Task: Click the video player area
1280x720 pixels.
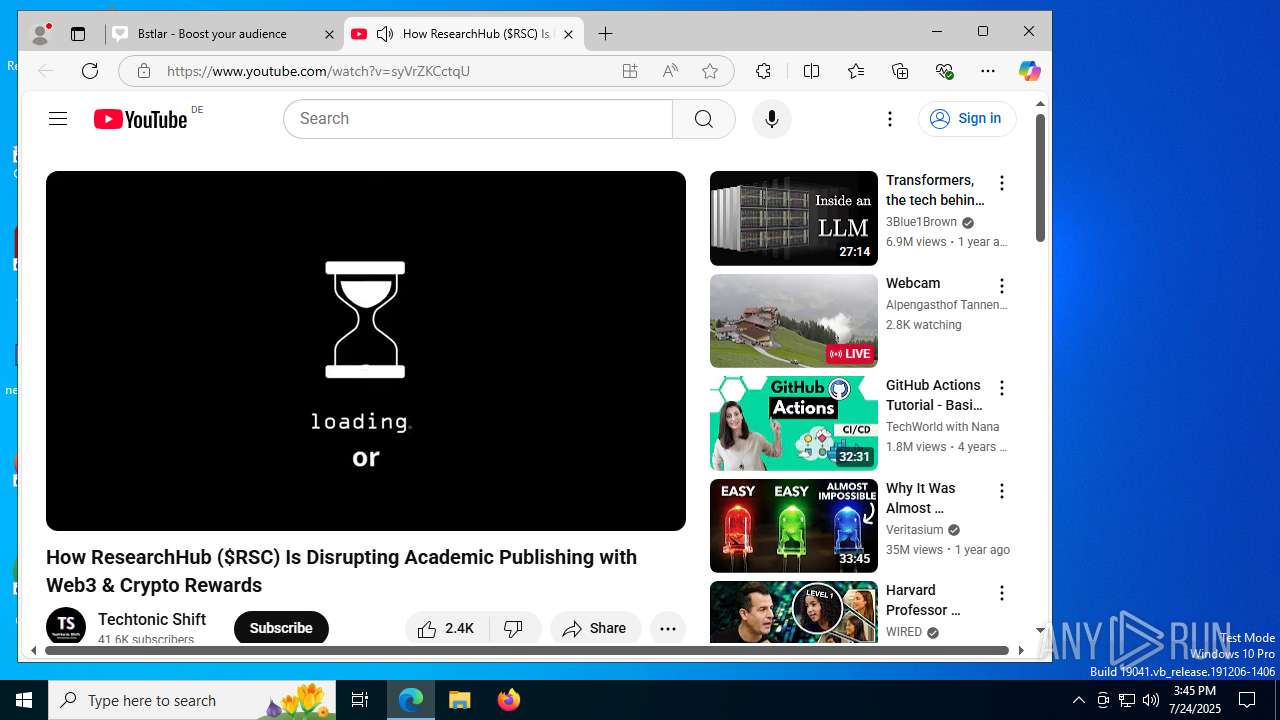Action: tap(366, 351)
